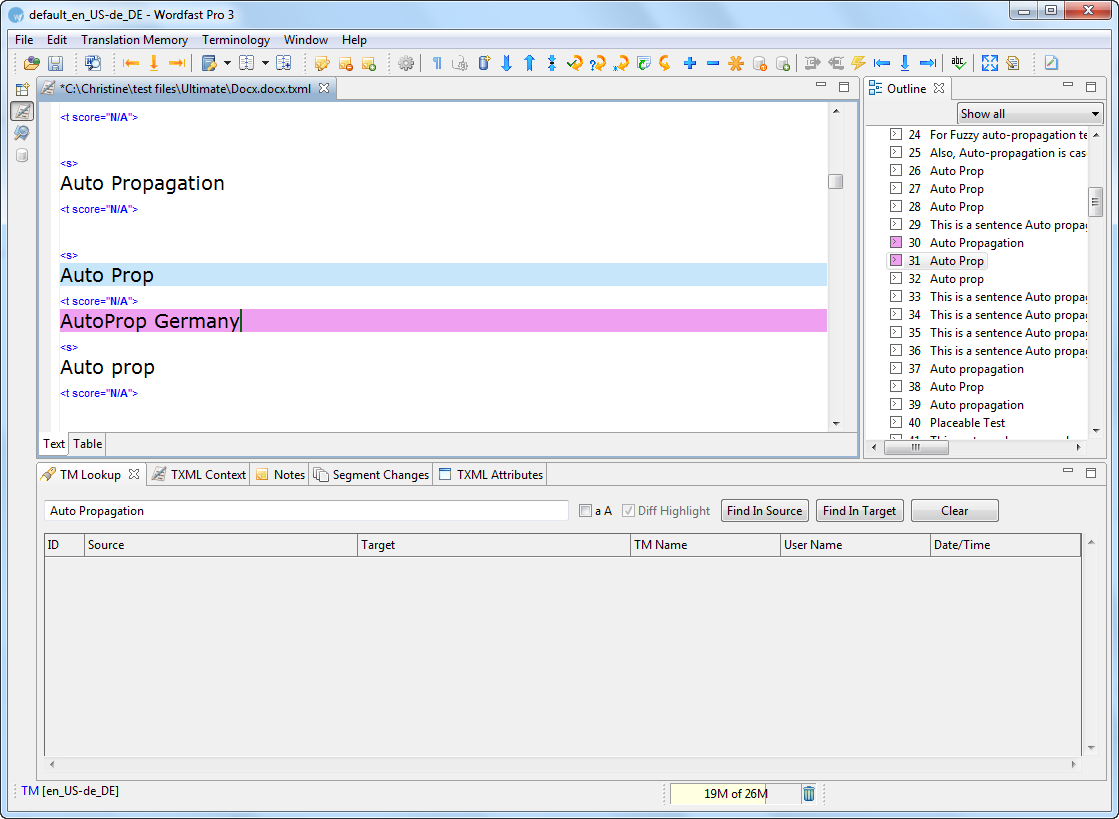Click the orange asterisk toolbar icon
Image resolution: width=1119 pixels, height=819 pixels.
[x=736, y=63]
